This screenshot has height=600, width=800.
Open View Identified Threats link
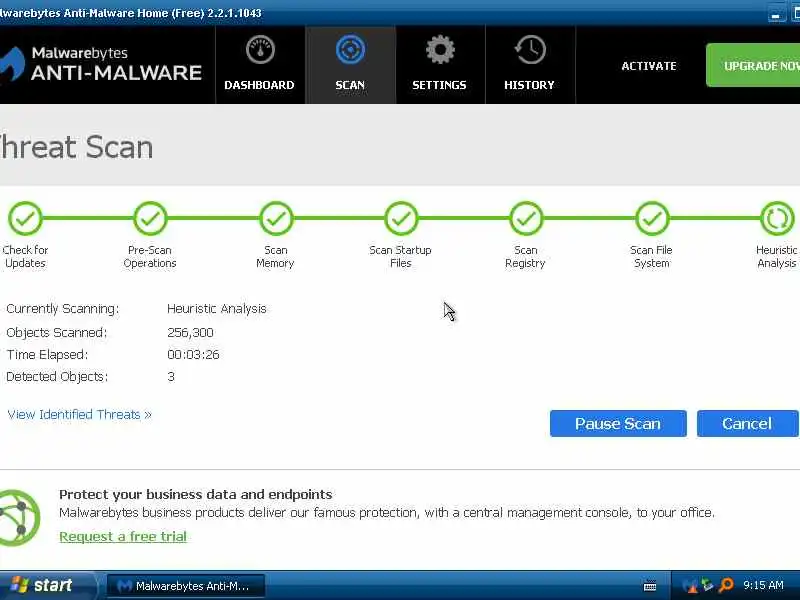[x=80, y=414]
